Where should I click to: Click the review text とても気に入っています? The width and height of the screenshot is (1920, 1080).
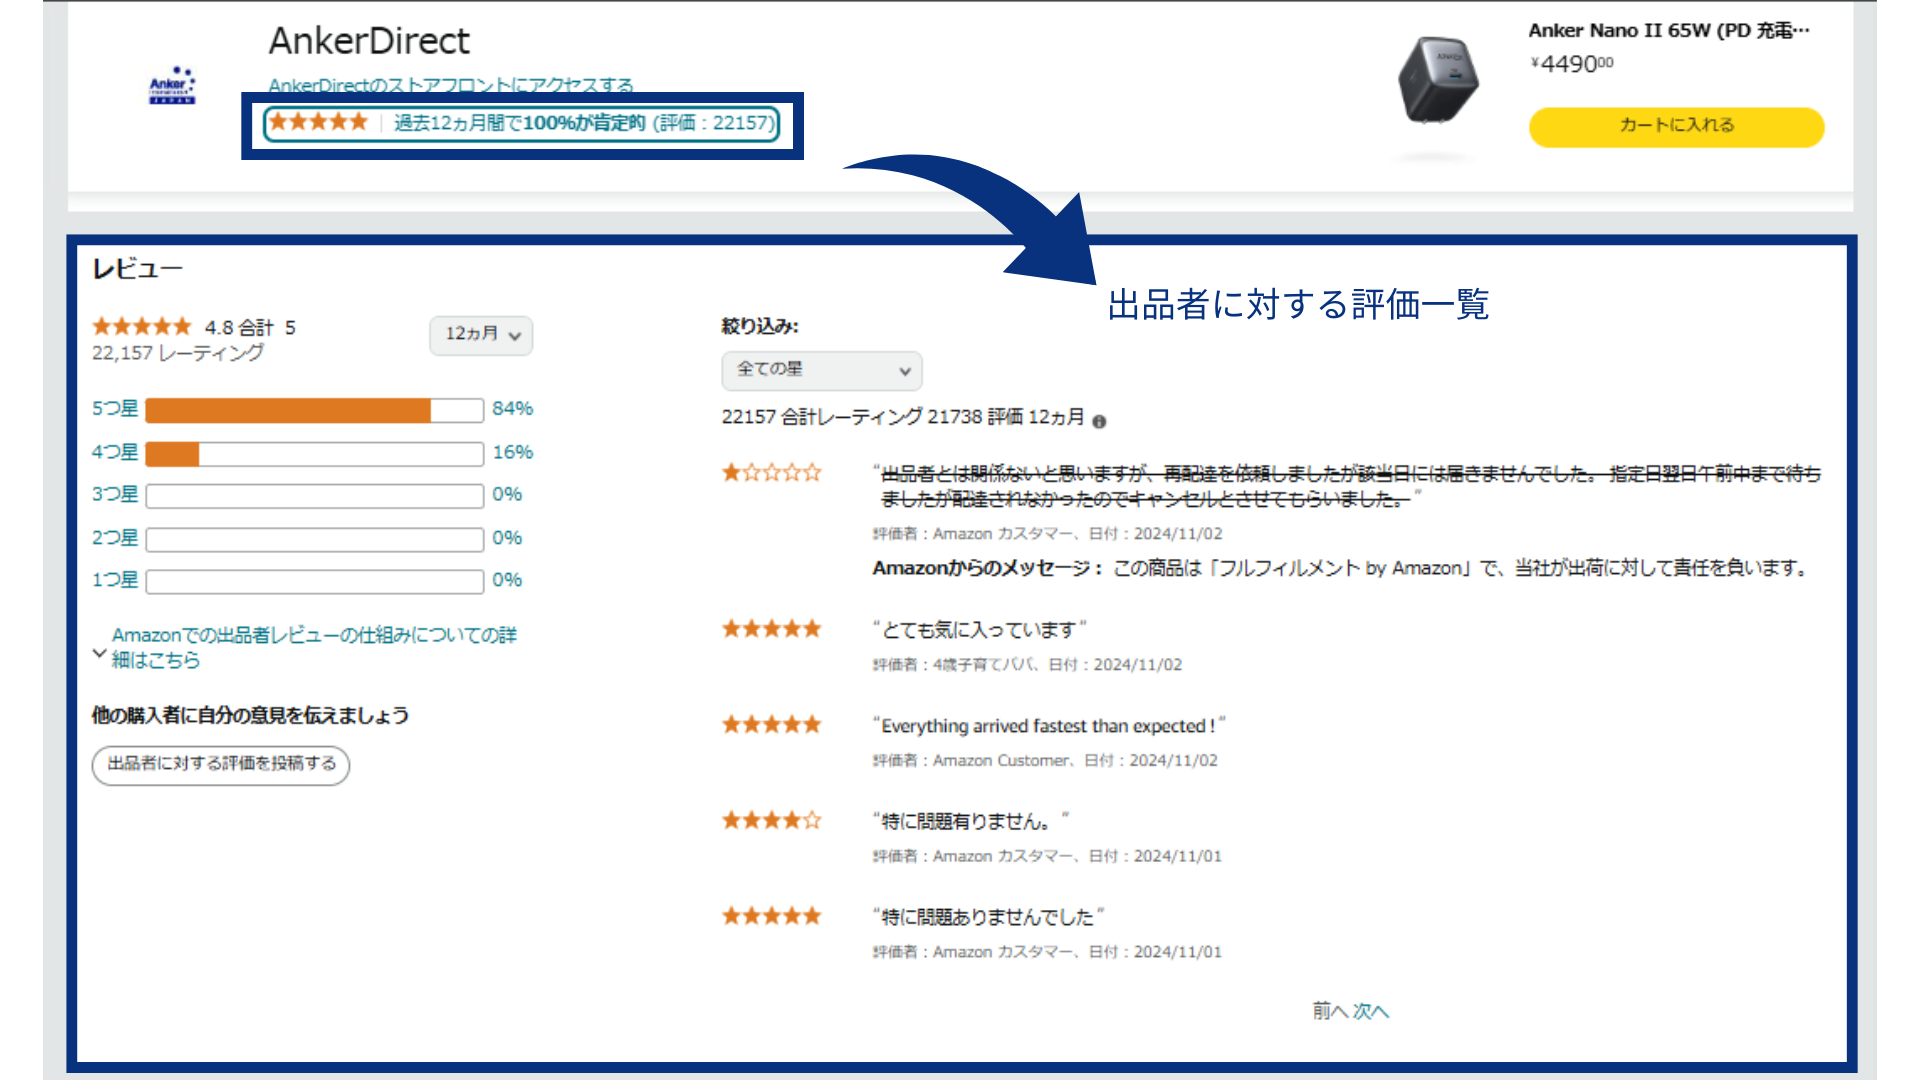coord(979,630)
